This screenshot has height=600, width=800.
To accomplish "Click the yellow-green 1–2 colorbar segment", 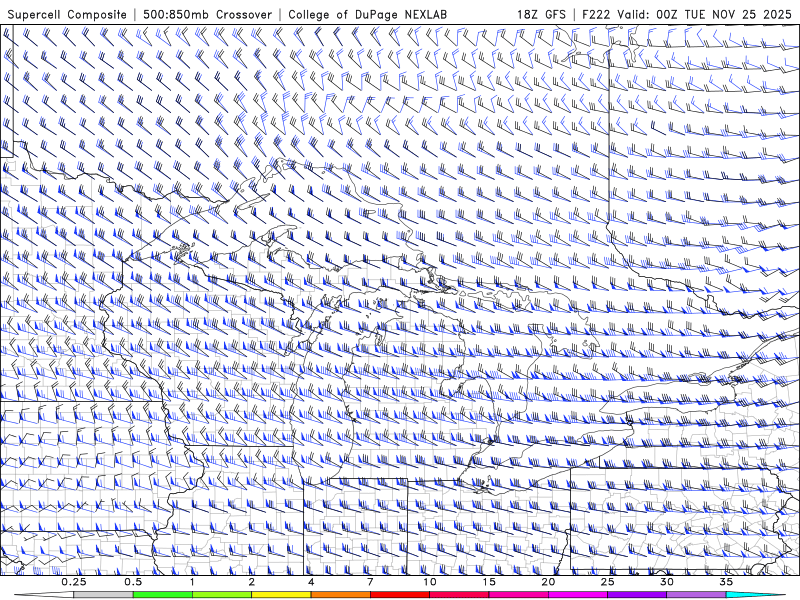I will (222, 595).
